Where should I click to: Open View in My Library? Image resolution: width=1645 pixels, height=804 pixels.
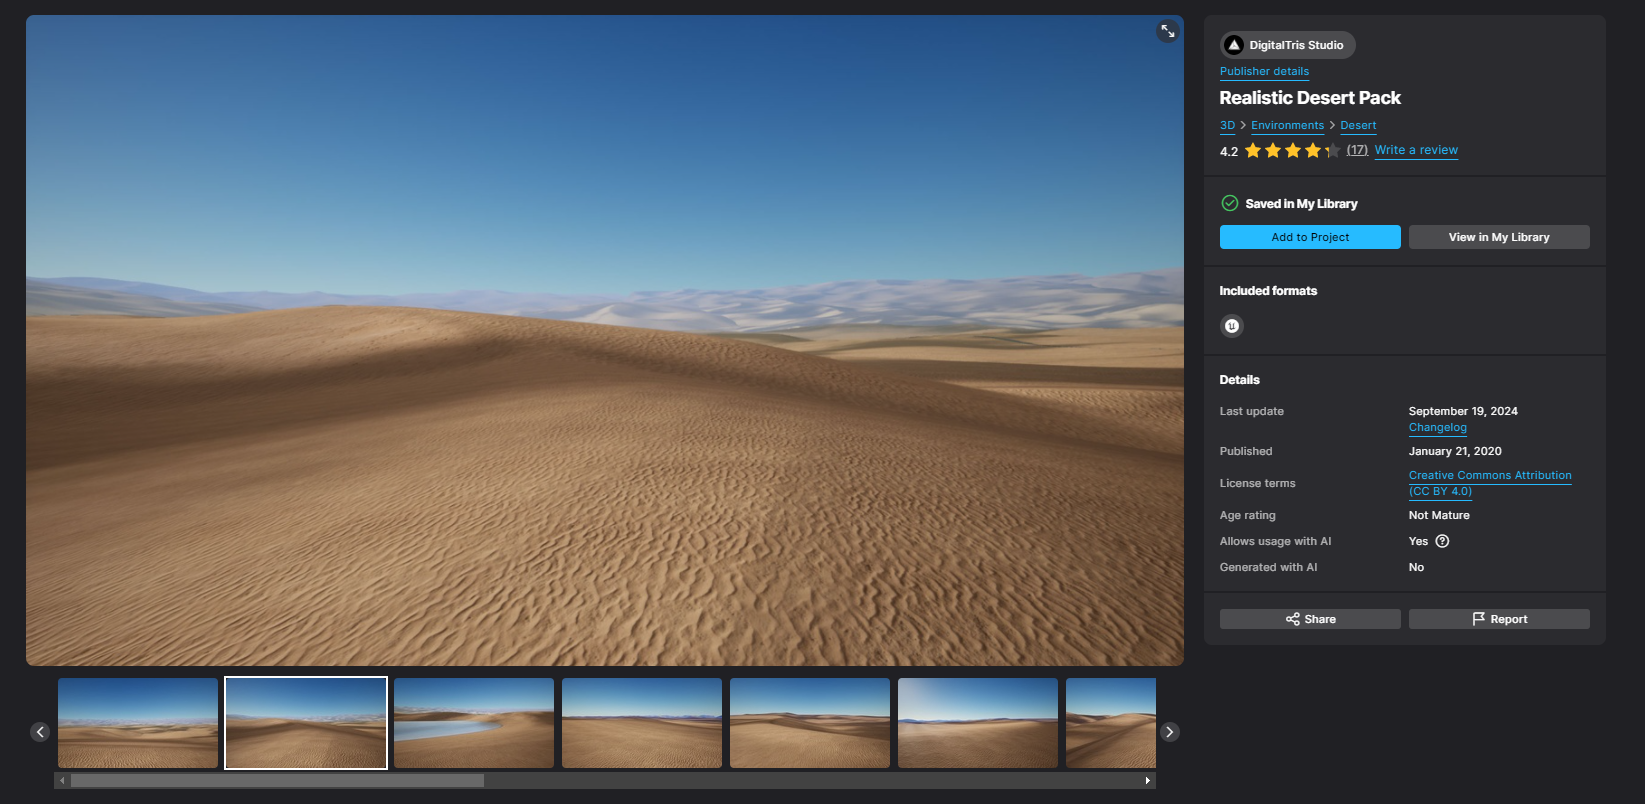coord(1498,237)
